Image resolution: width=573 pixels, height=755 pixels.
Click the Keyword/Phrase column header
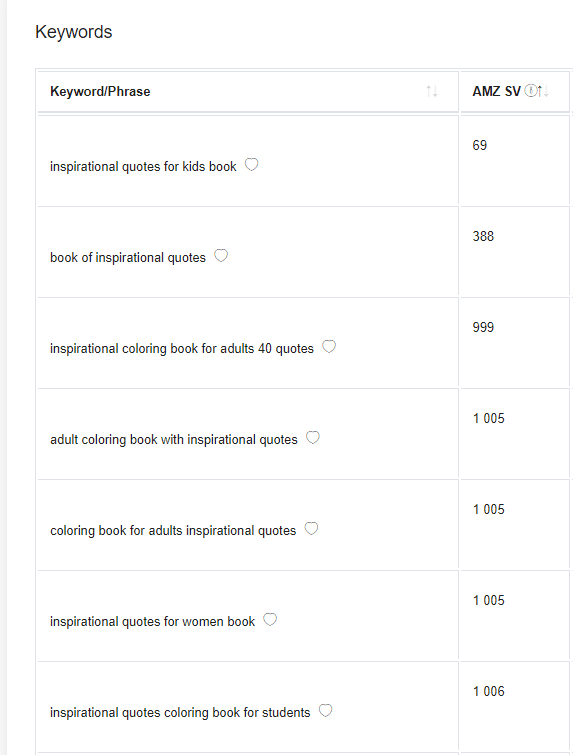(x=100, y=91)
